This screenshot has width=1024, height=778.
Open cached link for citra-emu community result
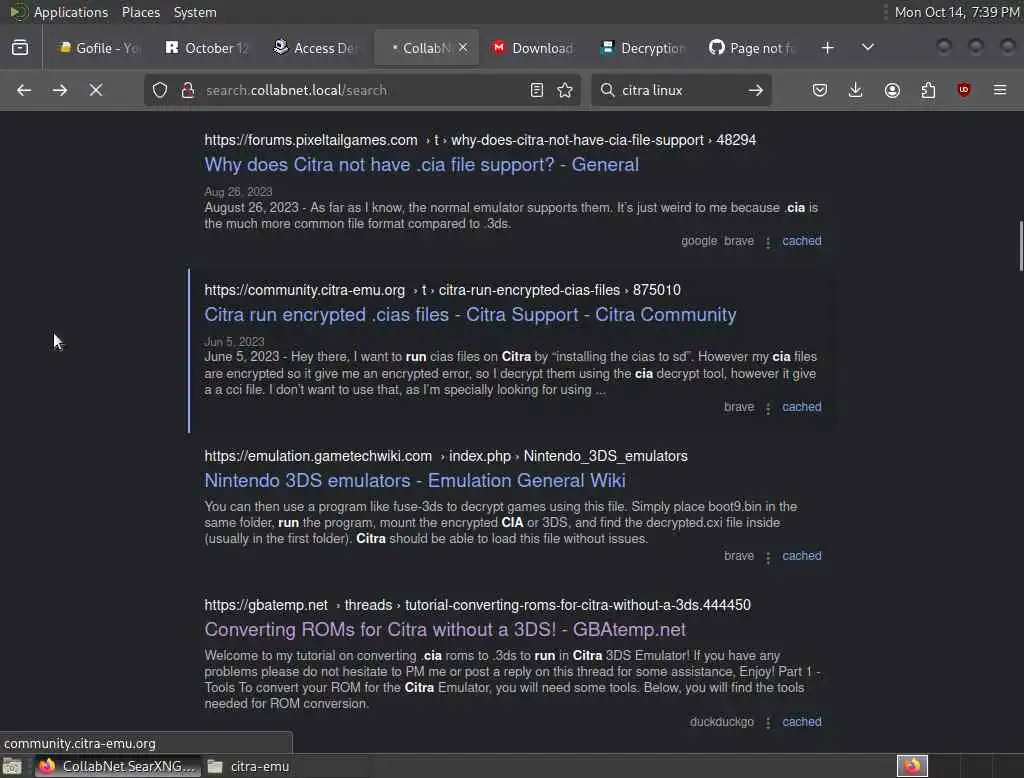(x=802, y=407)
